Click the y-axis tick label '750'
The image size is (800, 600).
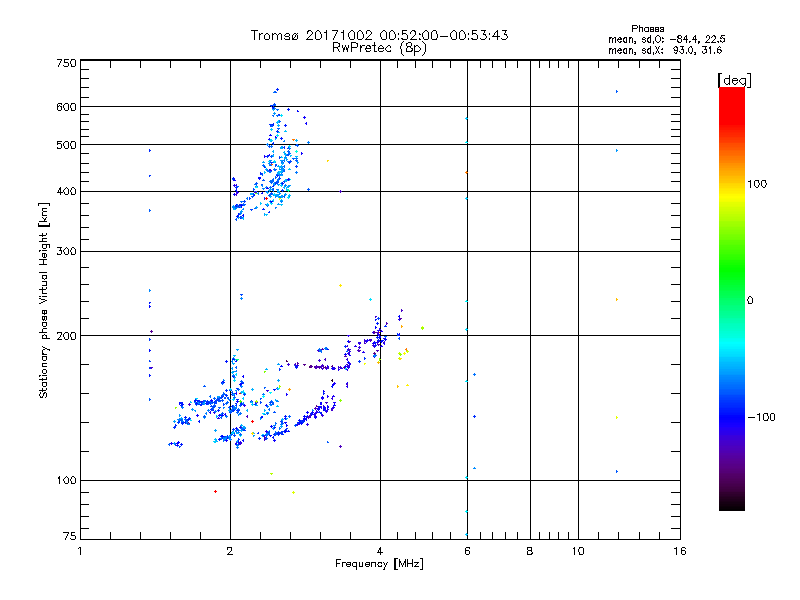tap(66, 63)
